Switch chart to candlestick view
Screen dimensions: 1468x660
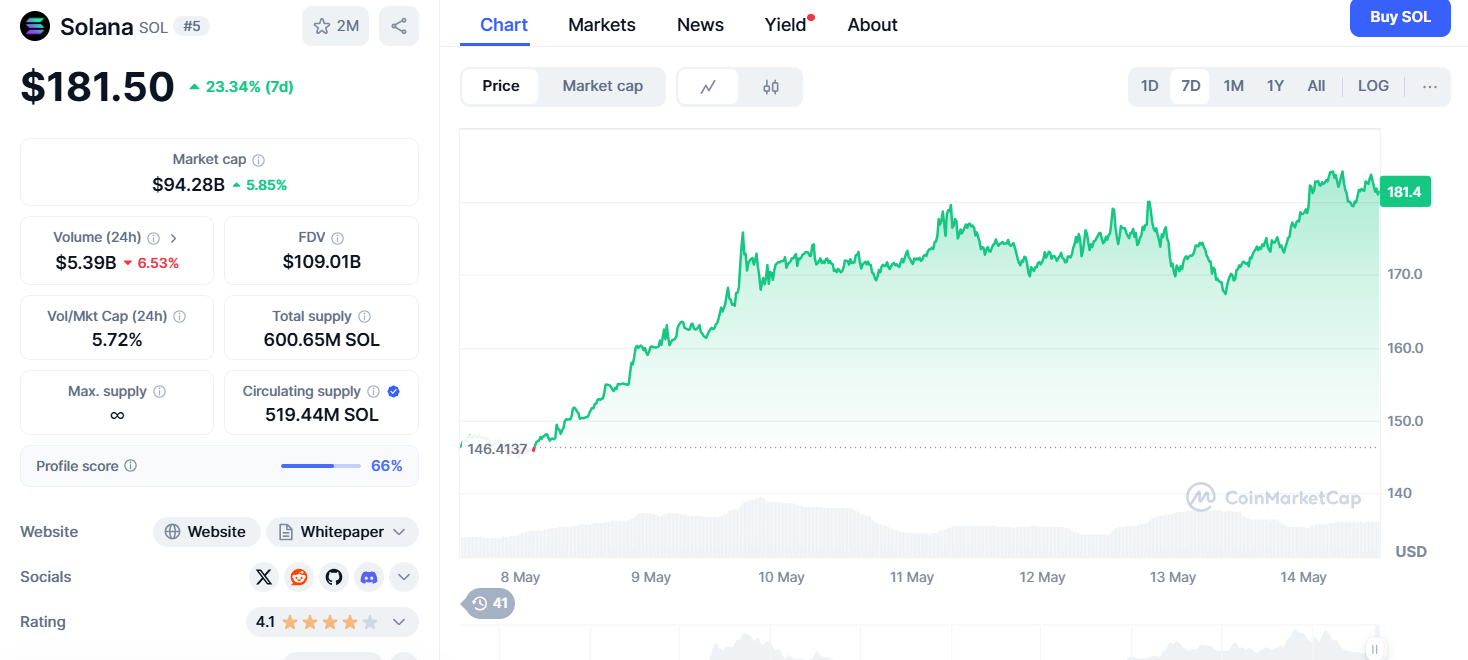point(770,87)
